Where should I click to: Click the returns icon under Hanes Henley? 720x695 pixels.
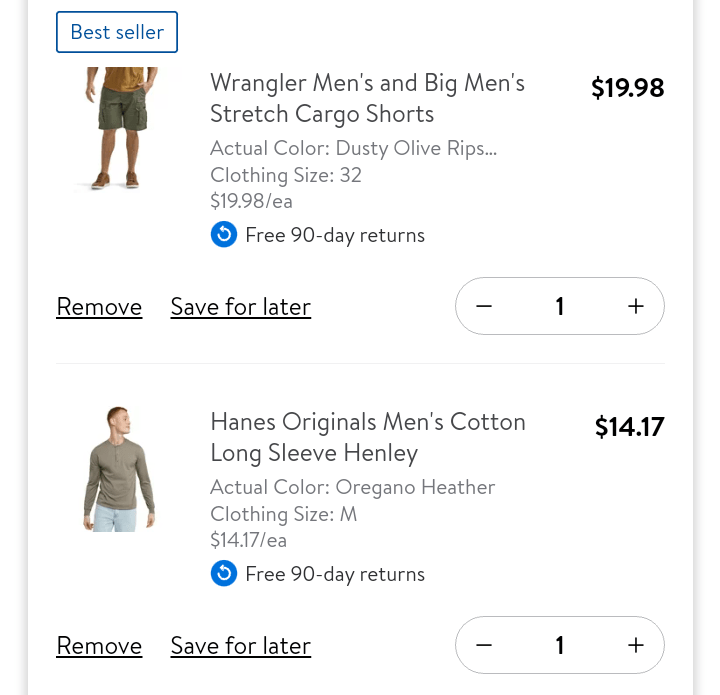224,574
